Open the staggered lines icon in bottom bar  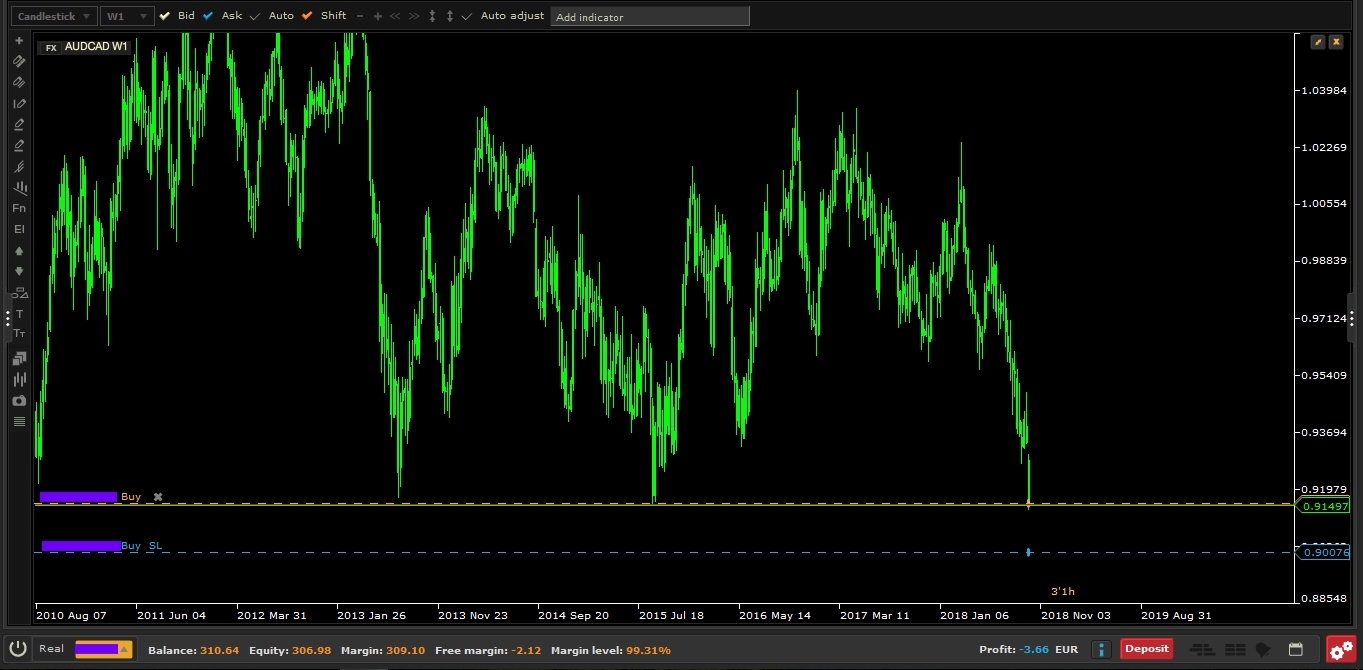pyautogui.click(x=1202, y=649)
